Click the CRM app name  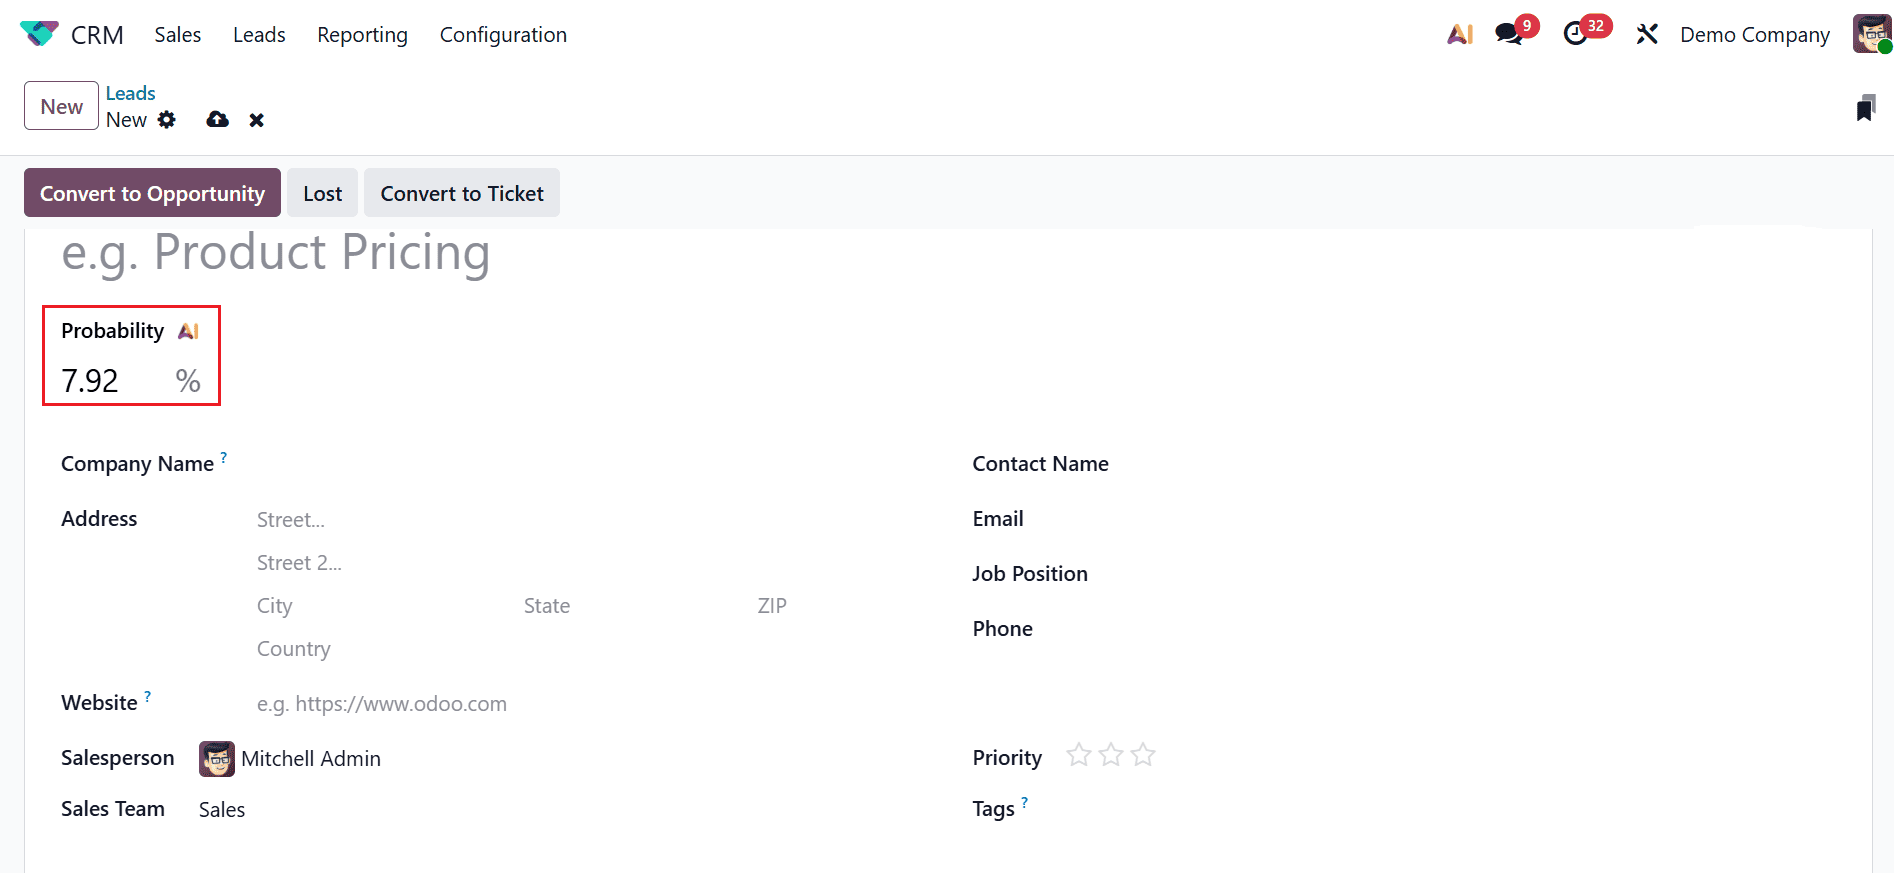click(x=97, y=35)
